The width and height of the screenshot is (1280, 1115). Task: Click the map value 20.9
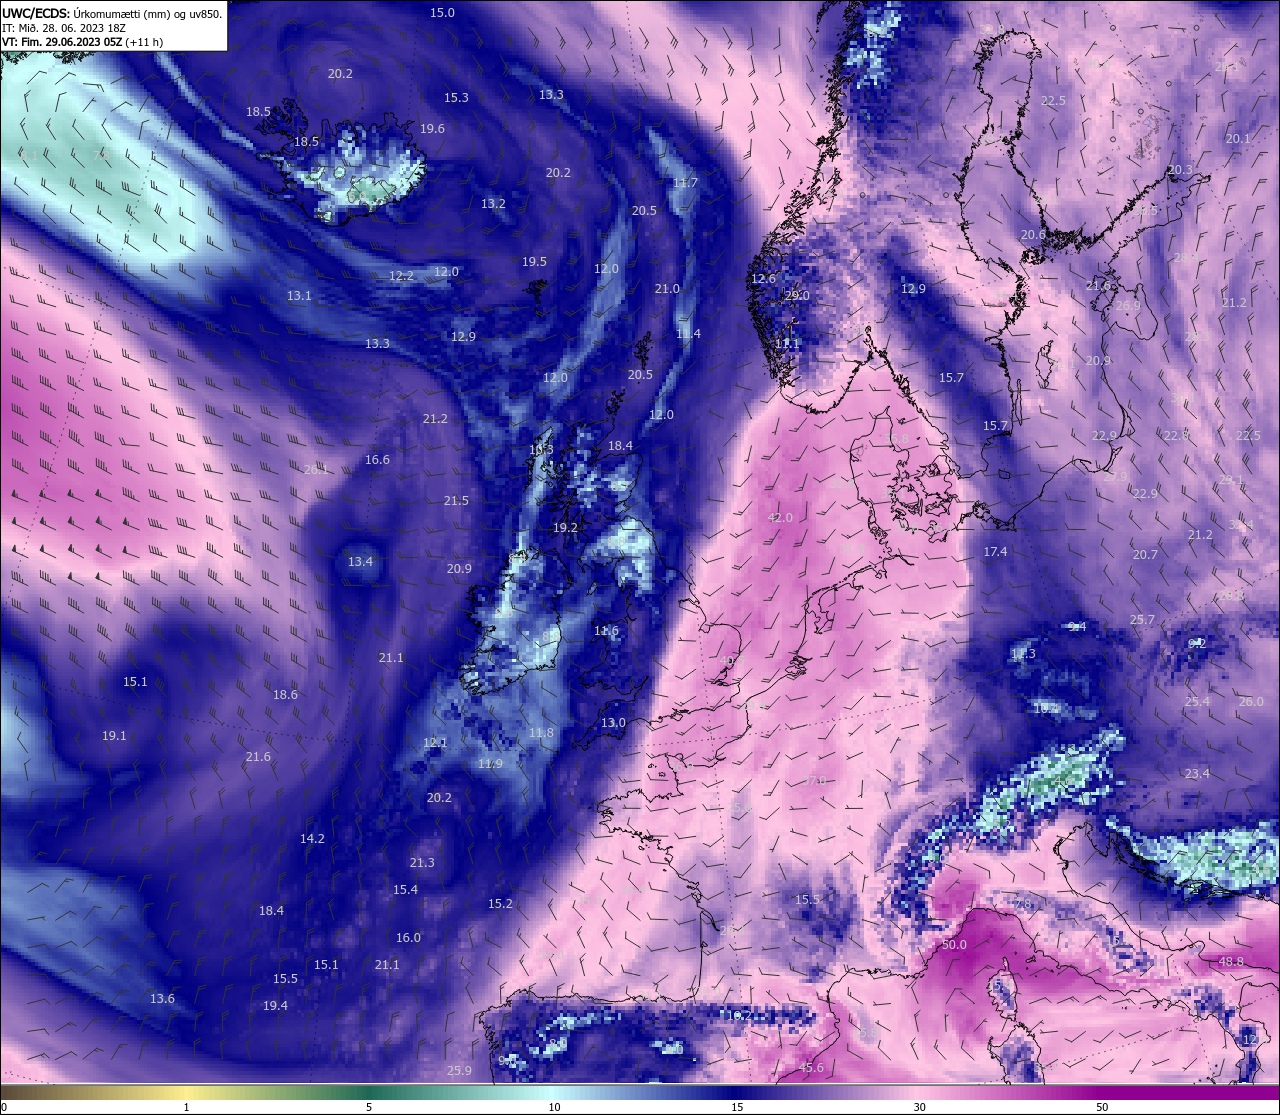459,569
